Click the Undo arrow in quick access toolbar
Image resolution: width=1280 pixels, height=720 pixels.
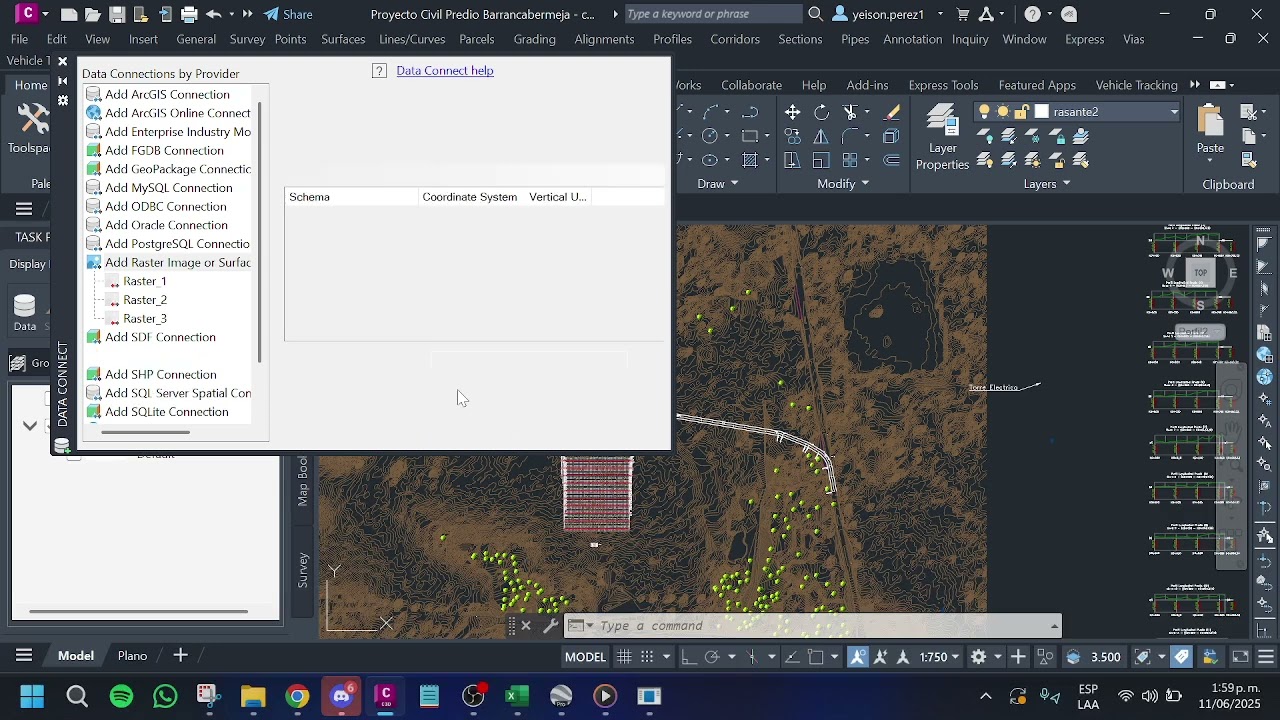click(213, 14)
